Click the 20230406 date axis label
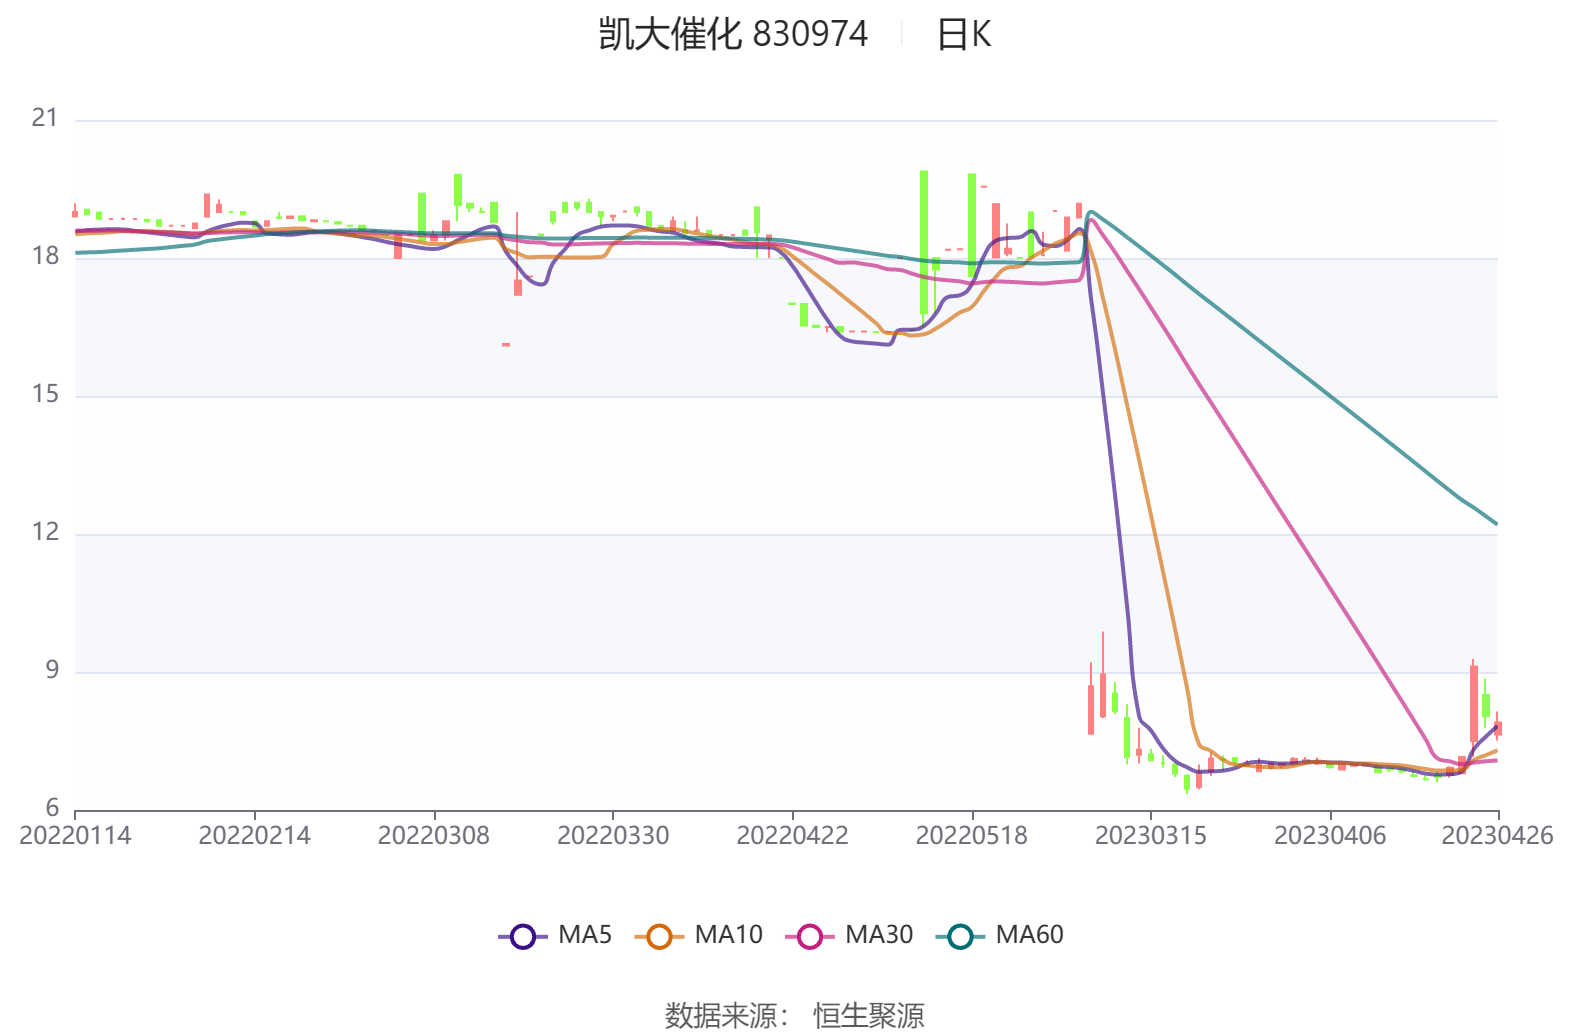 (x=1330, y=835)
